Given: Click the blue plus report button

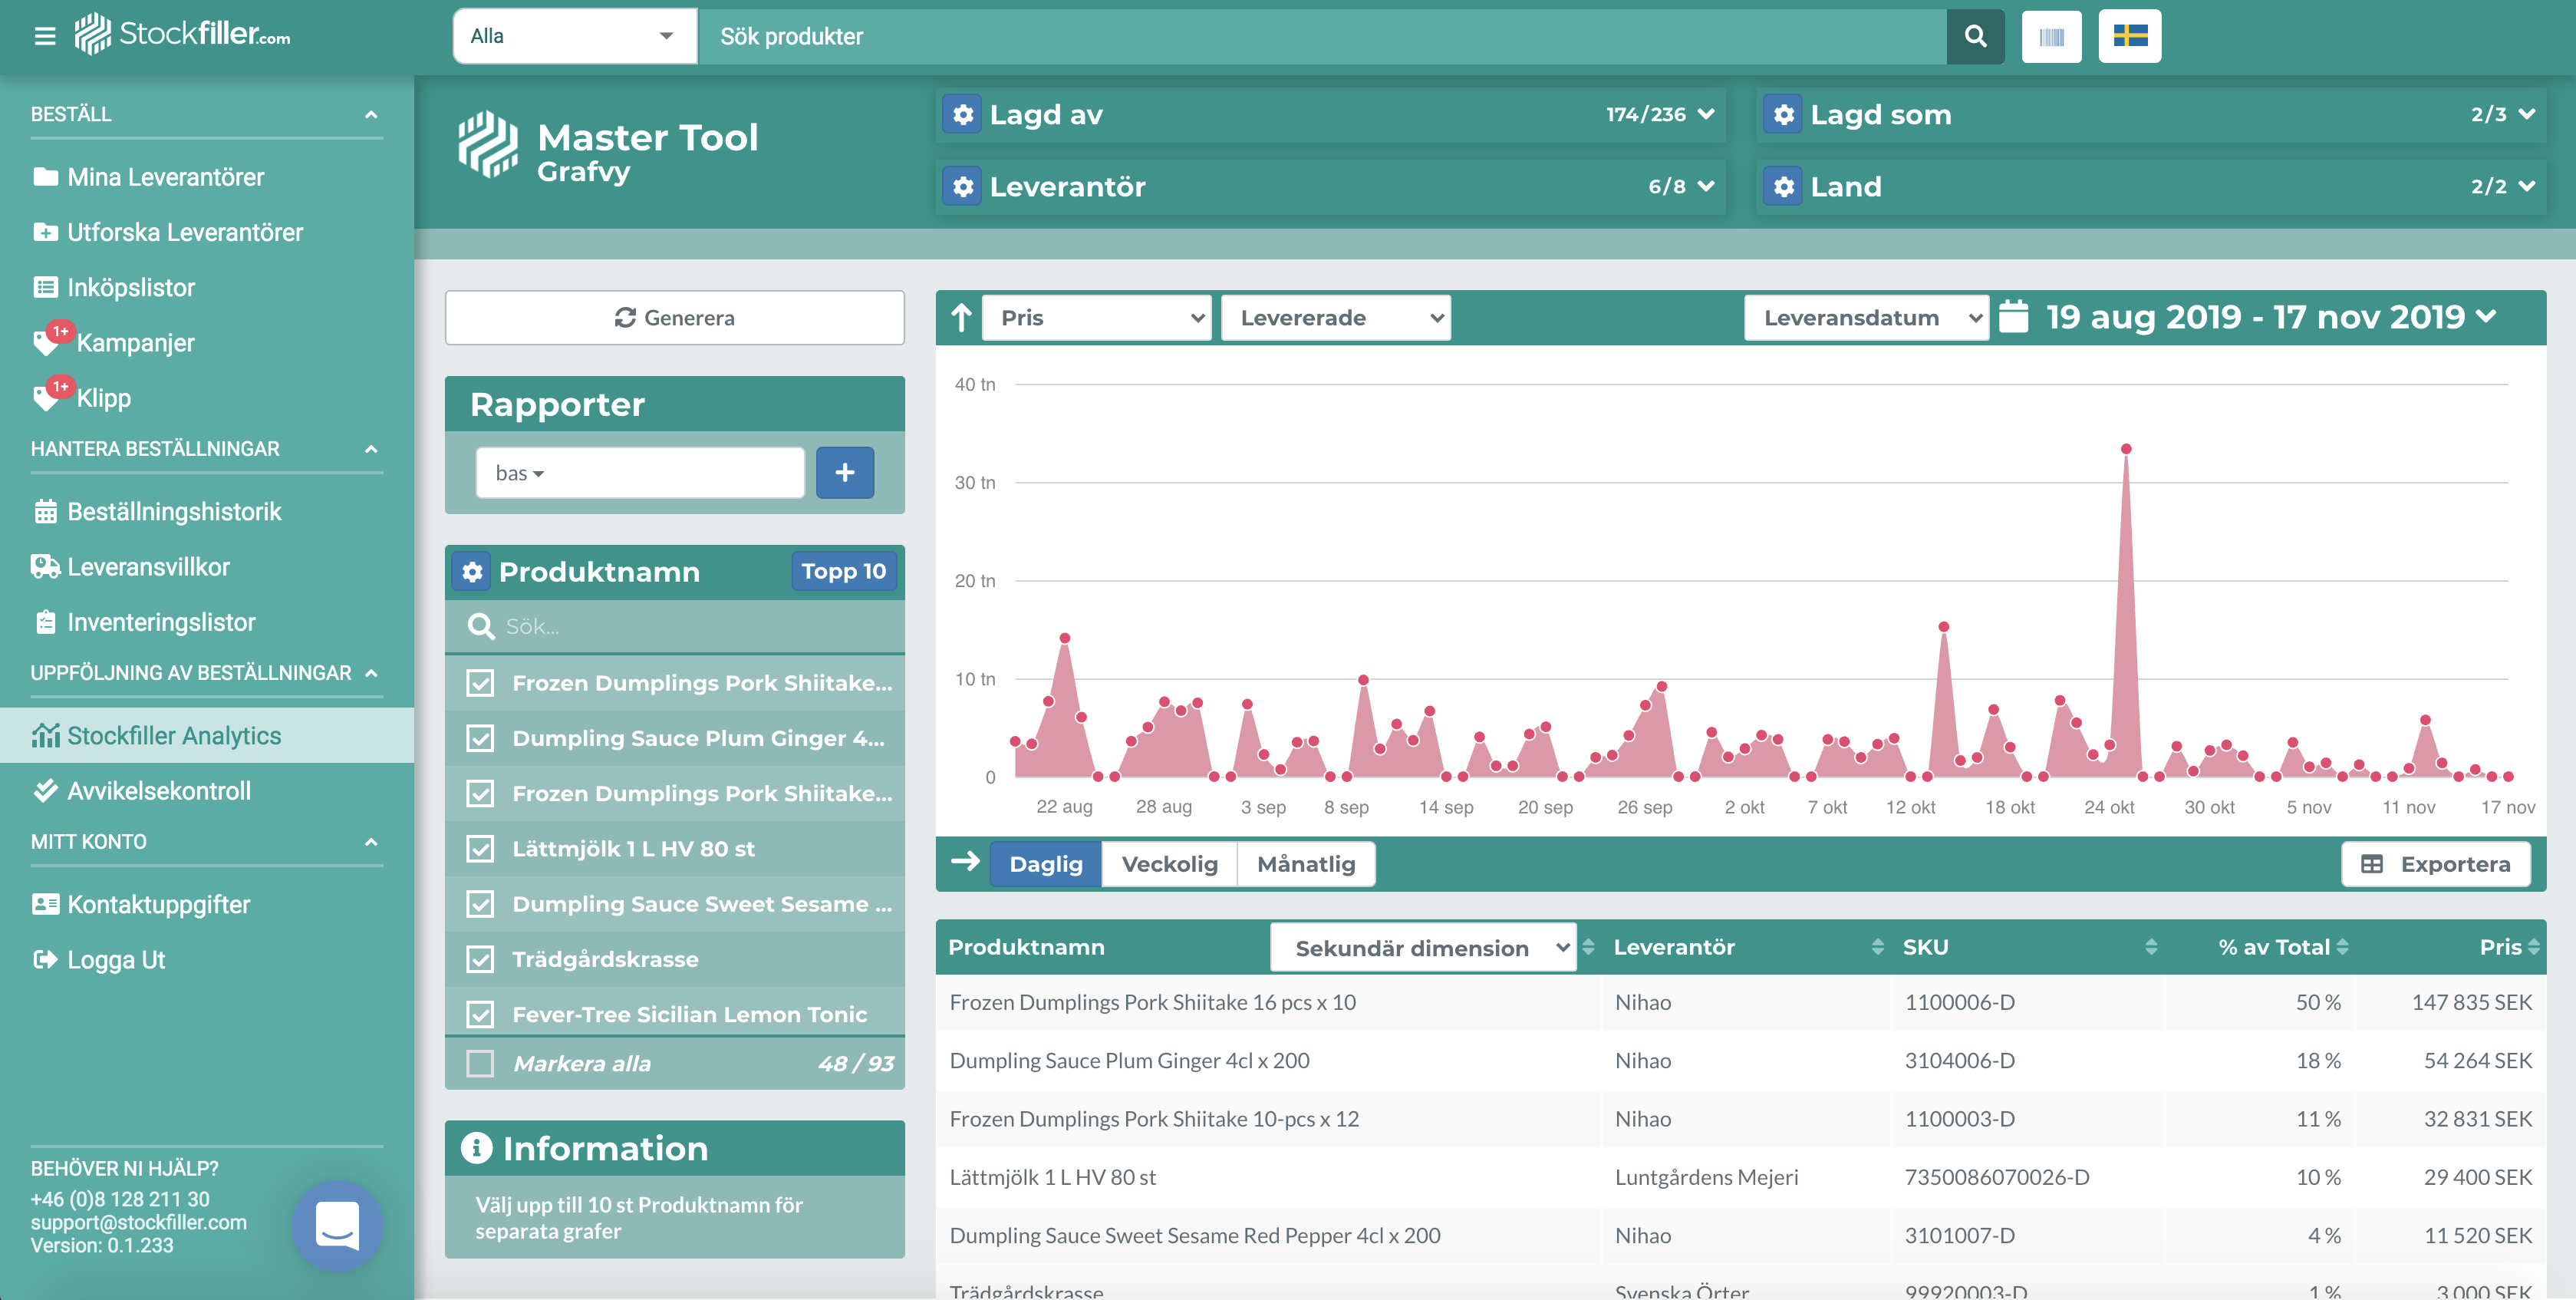Looking at the screenshot, I should click(x=844, y=473).
